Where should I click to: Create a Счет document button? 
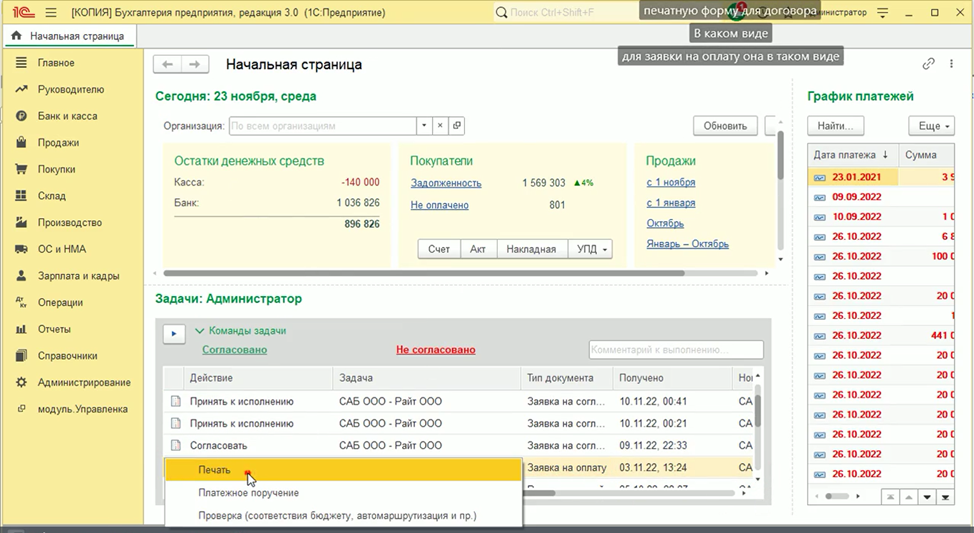pos(439,249)
